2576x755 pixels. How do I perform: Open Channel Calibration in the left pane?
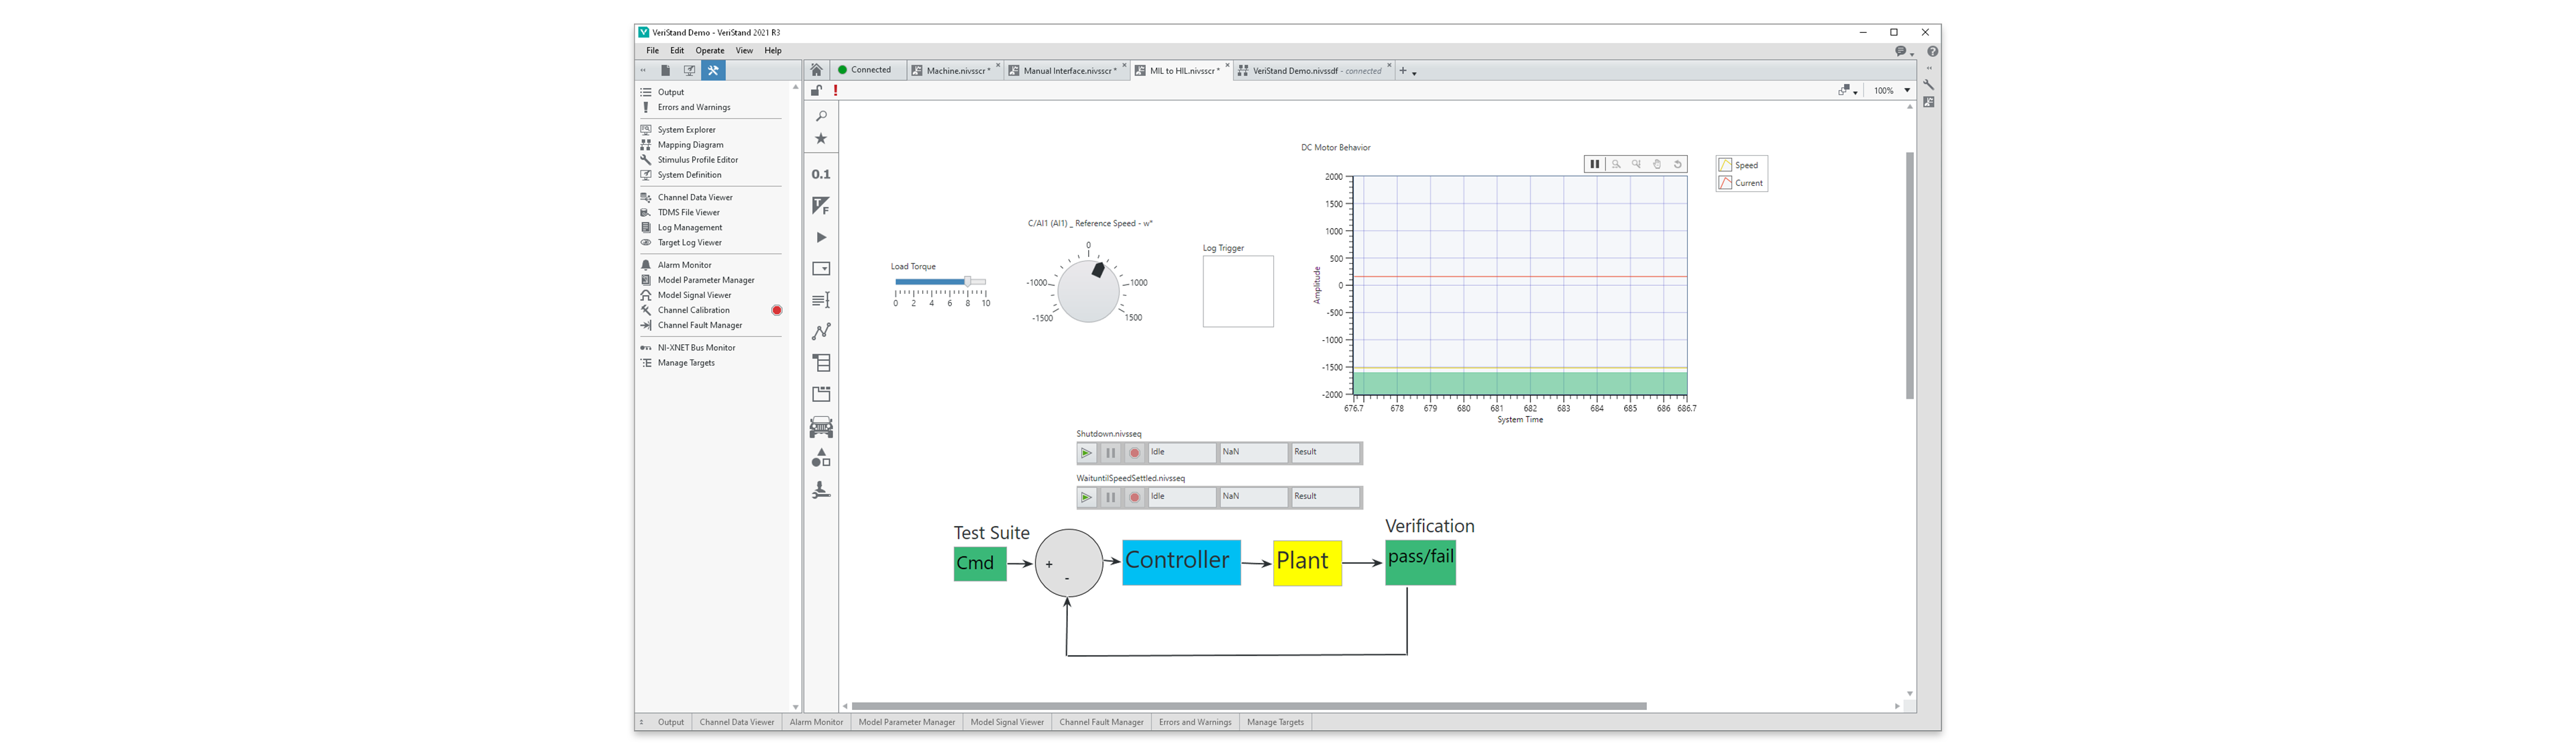point(693,310)
